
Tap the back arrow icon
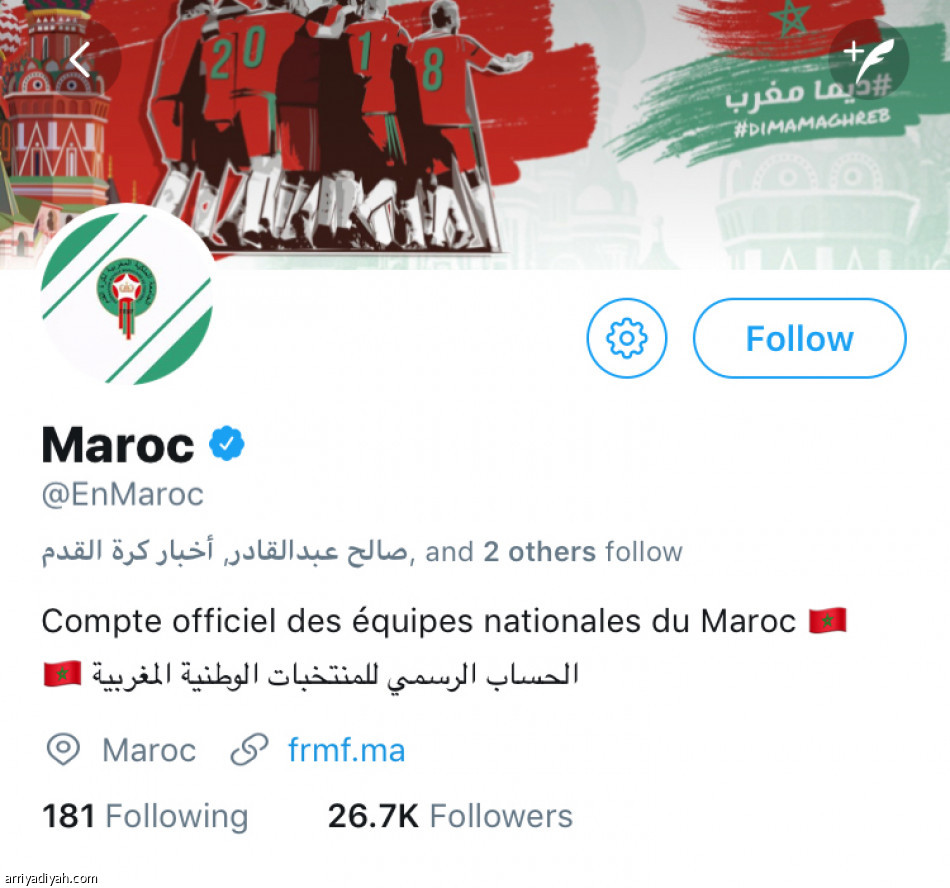click(x=80, y=59)
